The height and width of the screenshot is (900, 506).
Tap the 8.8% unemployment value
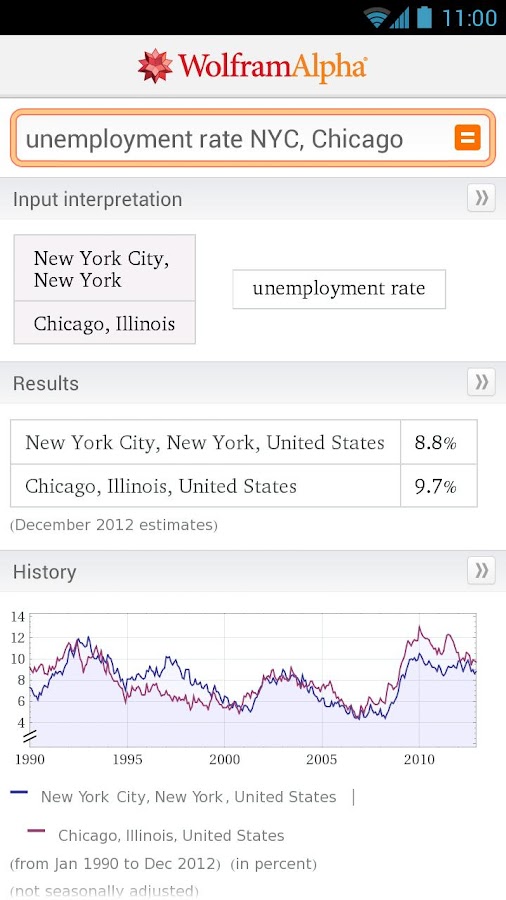coord(435,443)
